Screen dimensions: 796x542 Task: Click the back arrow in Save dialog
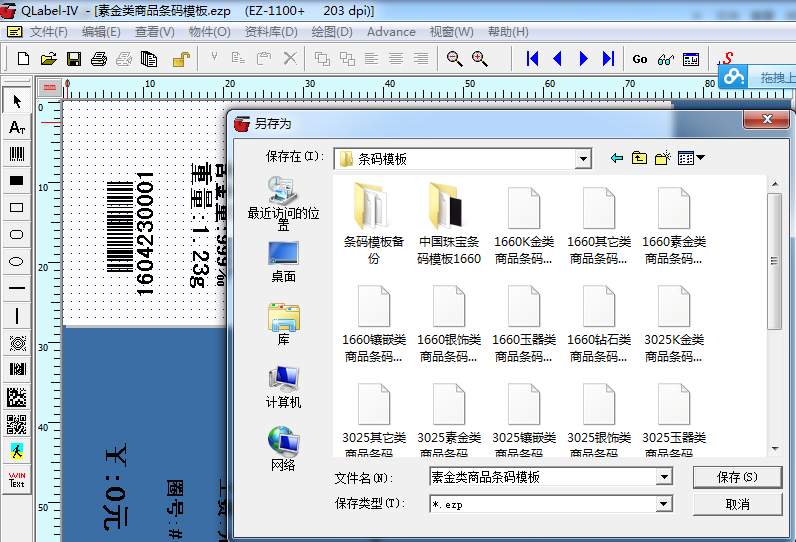click(x=616, y=158)
